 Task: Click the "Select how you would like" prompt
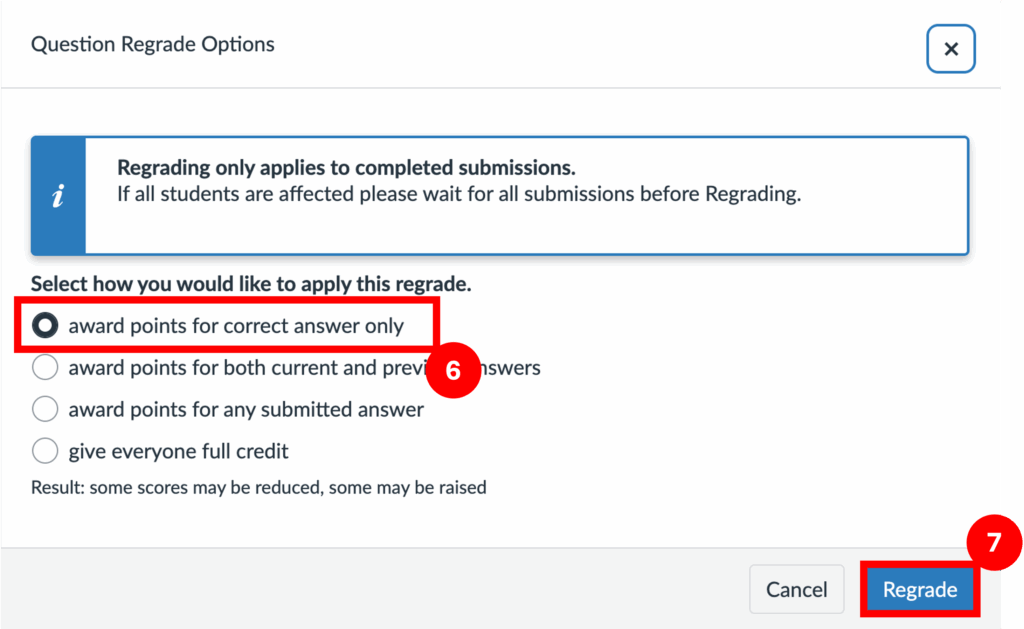point(251,284)
